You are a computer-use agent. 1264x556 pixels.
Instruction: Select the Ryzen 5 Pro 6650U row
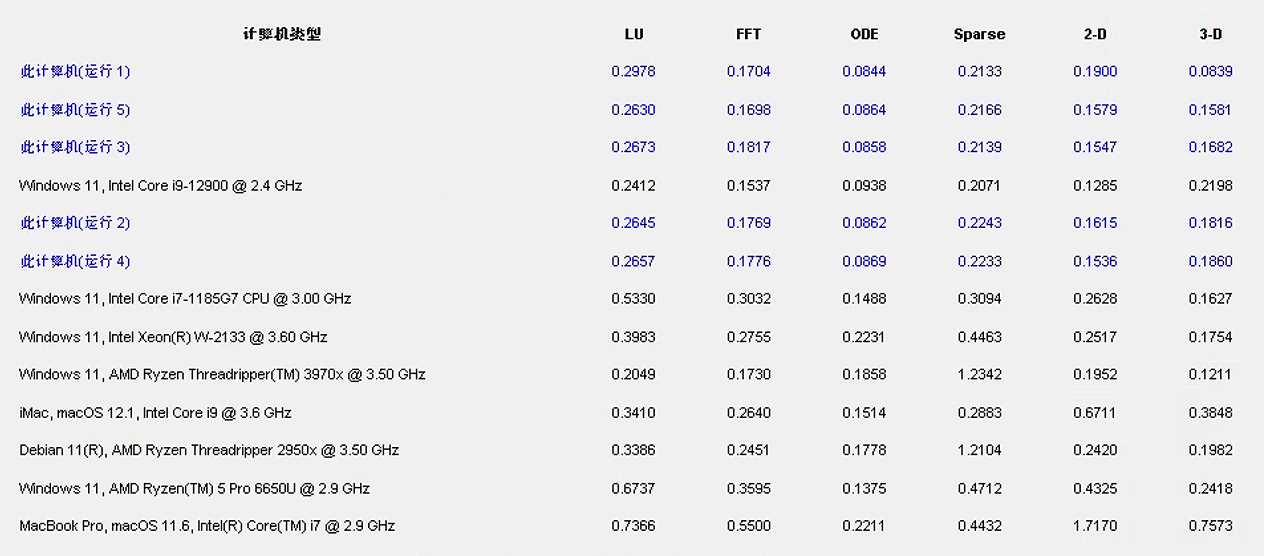coord(194,488)
